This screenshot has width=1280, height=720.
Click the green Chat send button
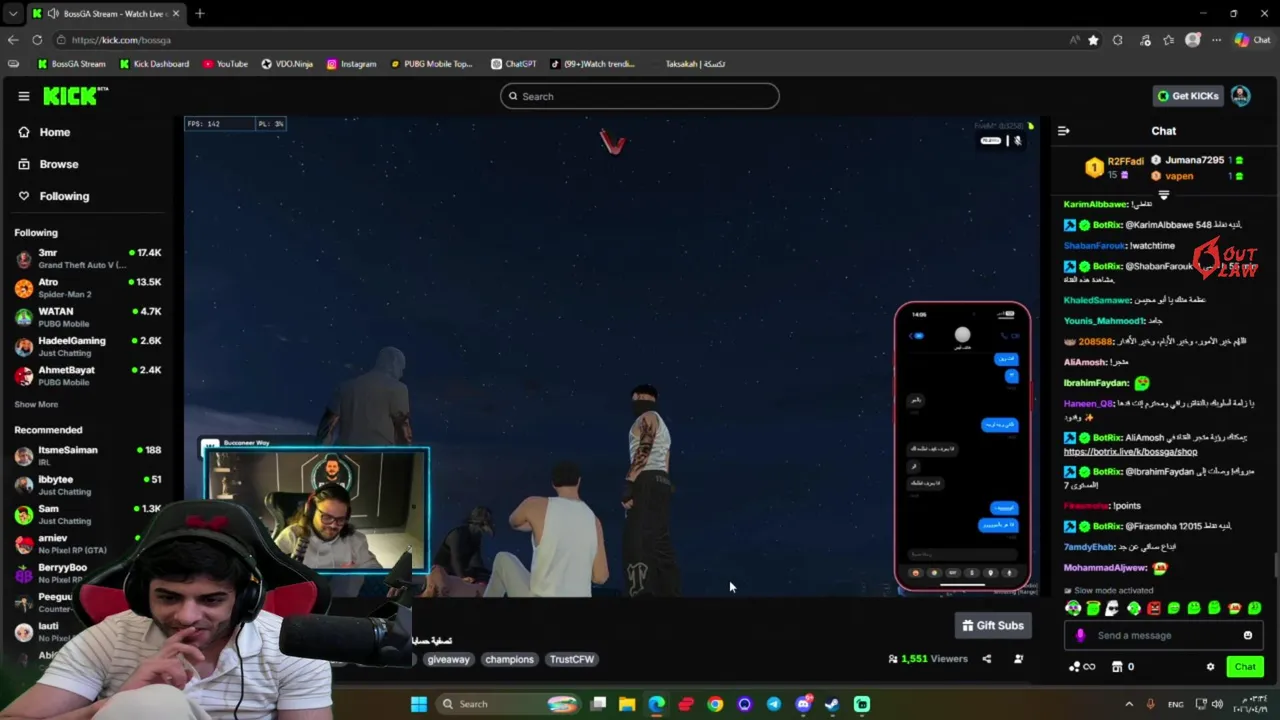pos(1244,666)
